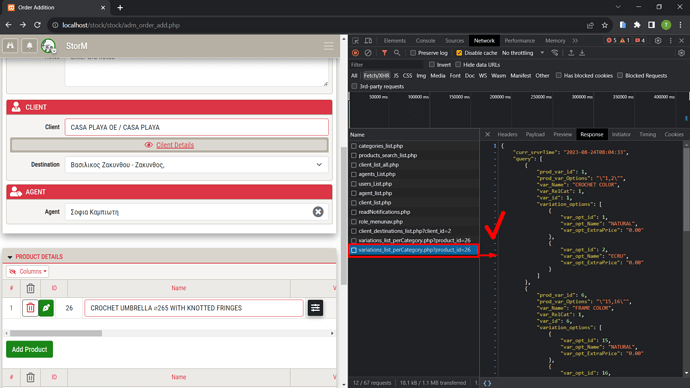Screen dimensions: 690x388
Task: Click the notification bell icon in StorM header
Action: tap(29, 46)
